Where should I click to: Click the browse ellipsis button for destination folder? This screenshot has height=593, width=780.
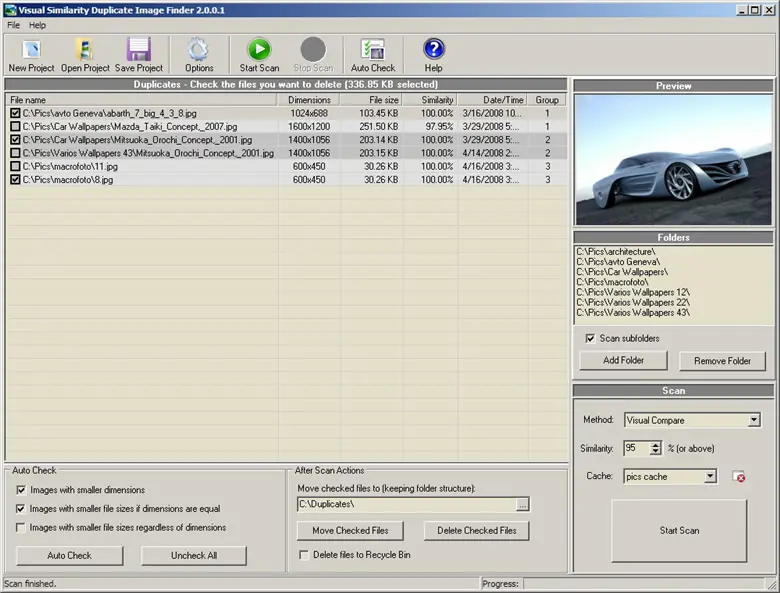[x=522, y=504]
